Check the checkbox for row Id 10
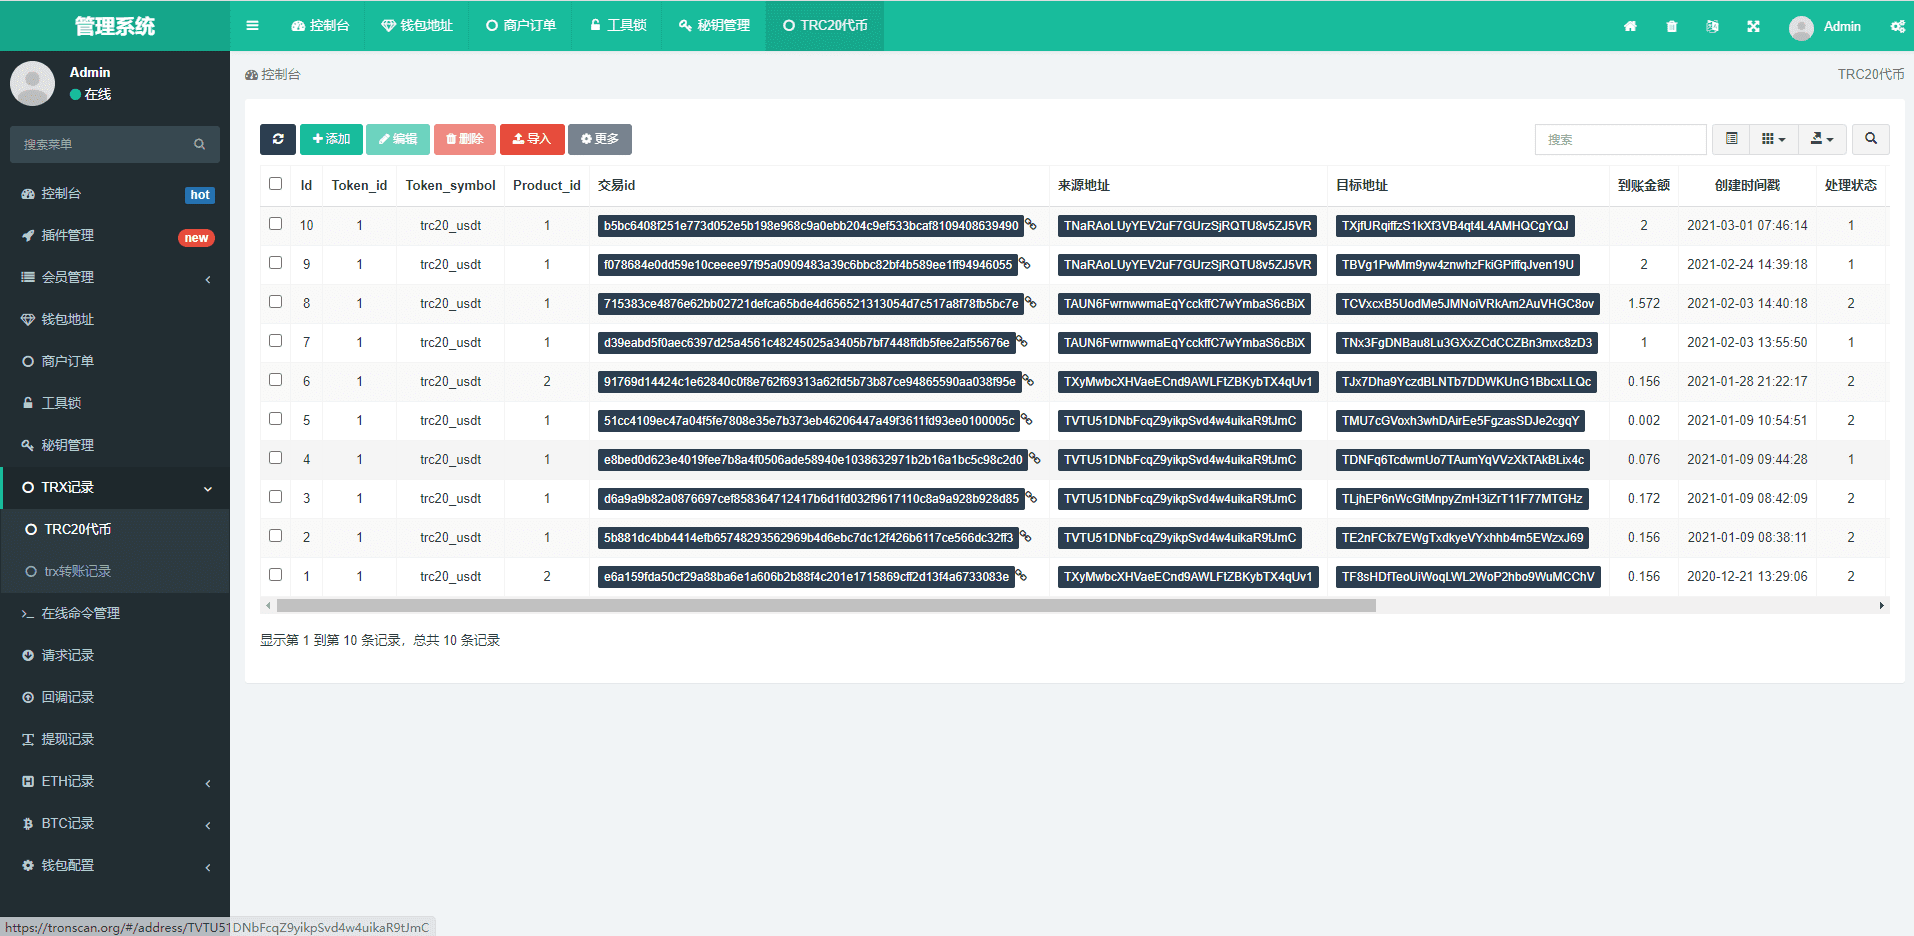The width and height of the screenshot is (1914, 936). tap(275, 224)
